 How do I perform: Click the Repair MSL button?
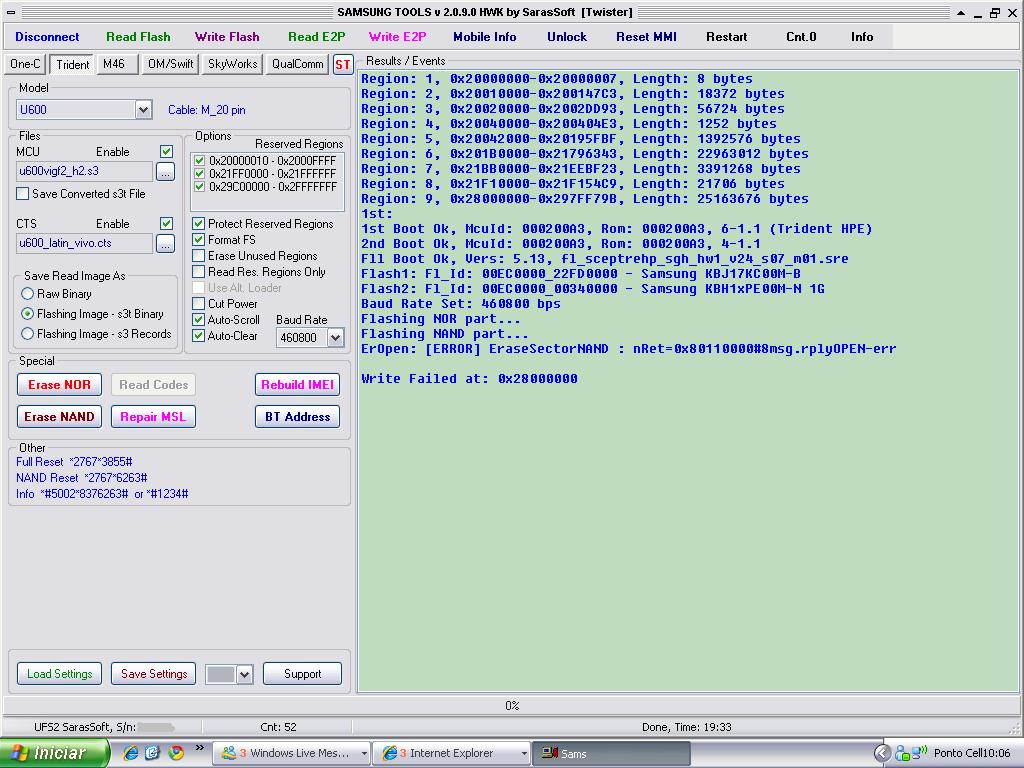(x=153, y=417)
